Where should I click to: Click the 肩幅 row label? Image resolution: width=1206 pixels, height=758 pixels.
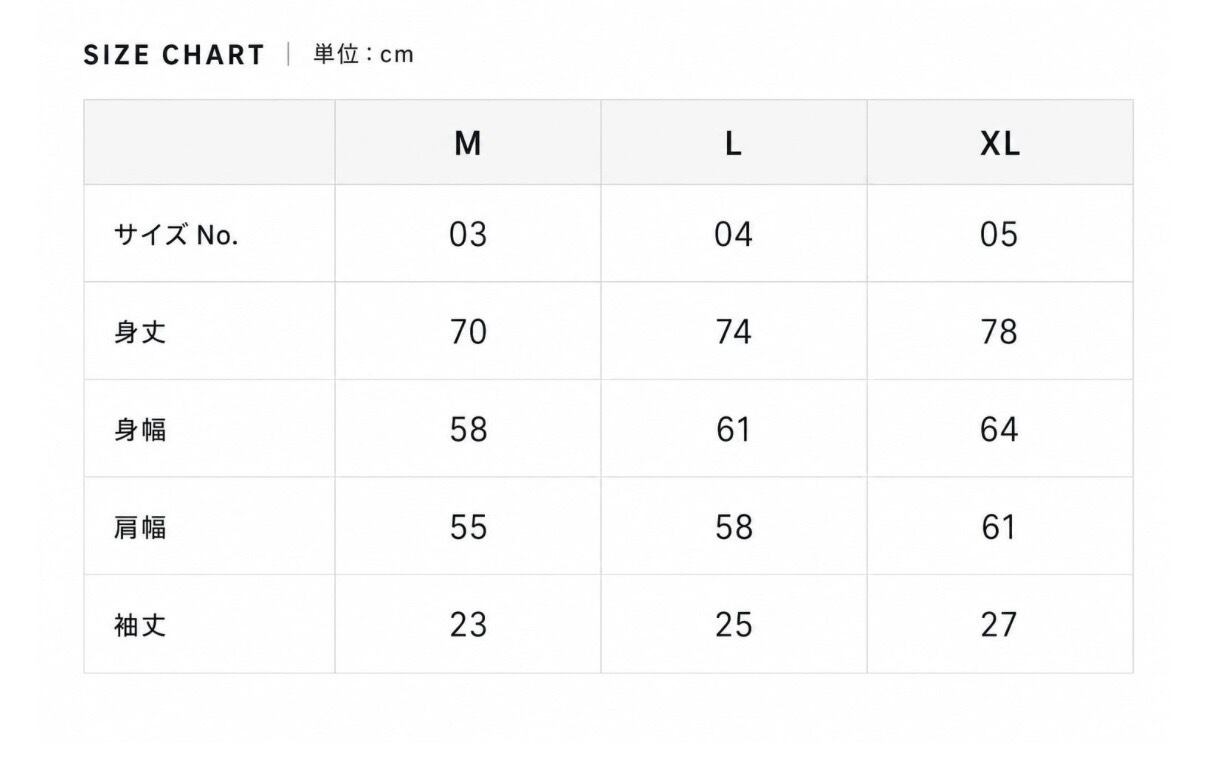tap(140, 527)
